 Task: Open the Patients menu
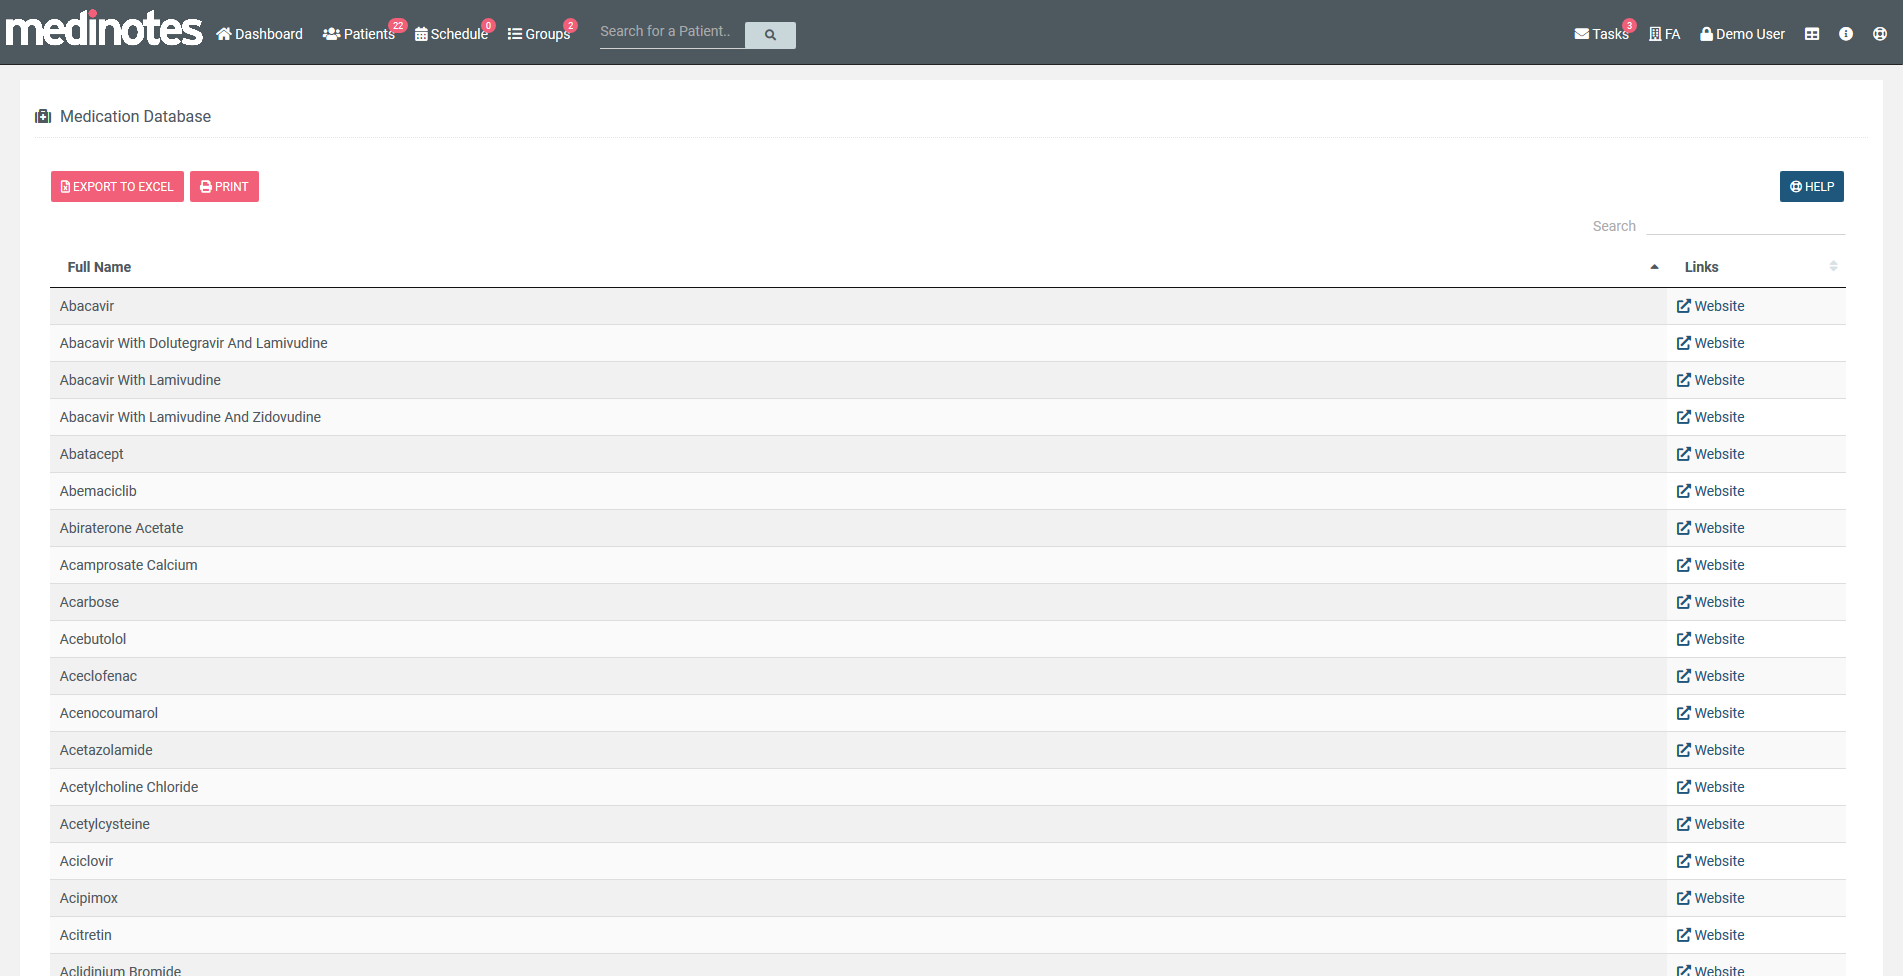(x=360, y=34)
